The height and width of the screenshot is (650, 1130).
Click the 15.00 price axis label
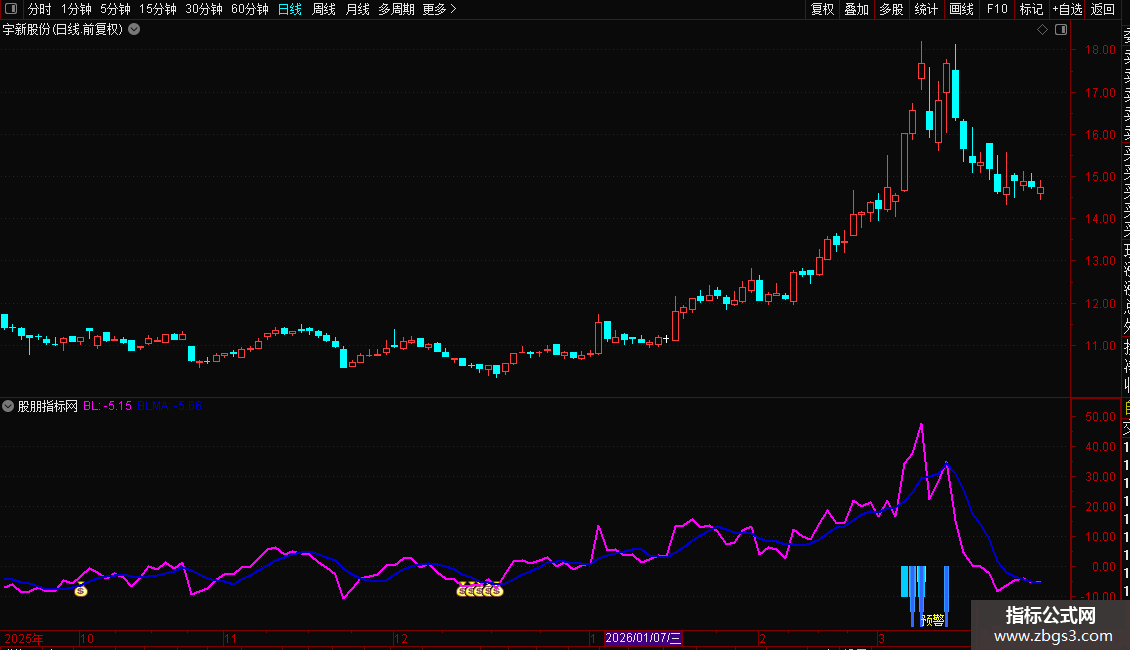click(x=1100, y=177)
